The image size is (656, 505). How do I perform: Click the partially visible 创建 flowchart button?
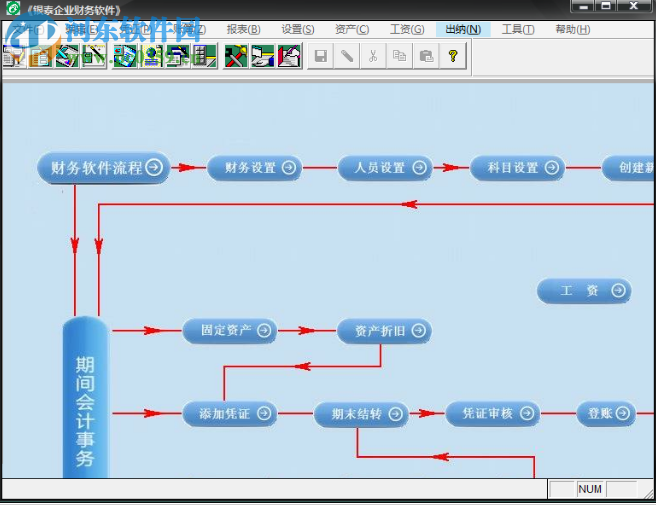628,168
